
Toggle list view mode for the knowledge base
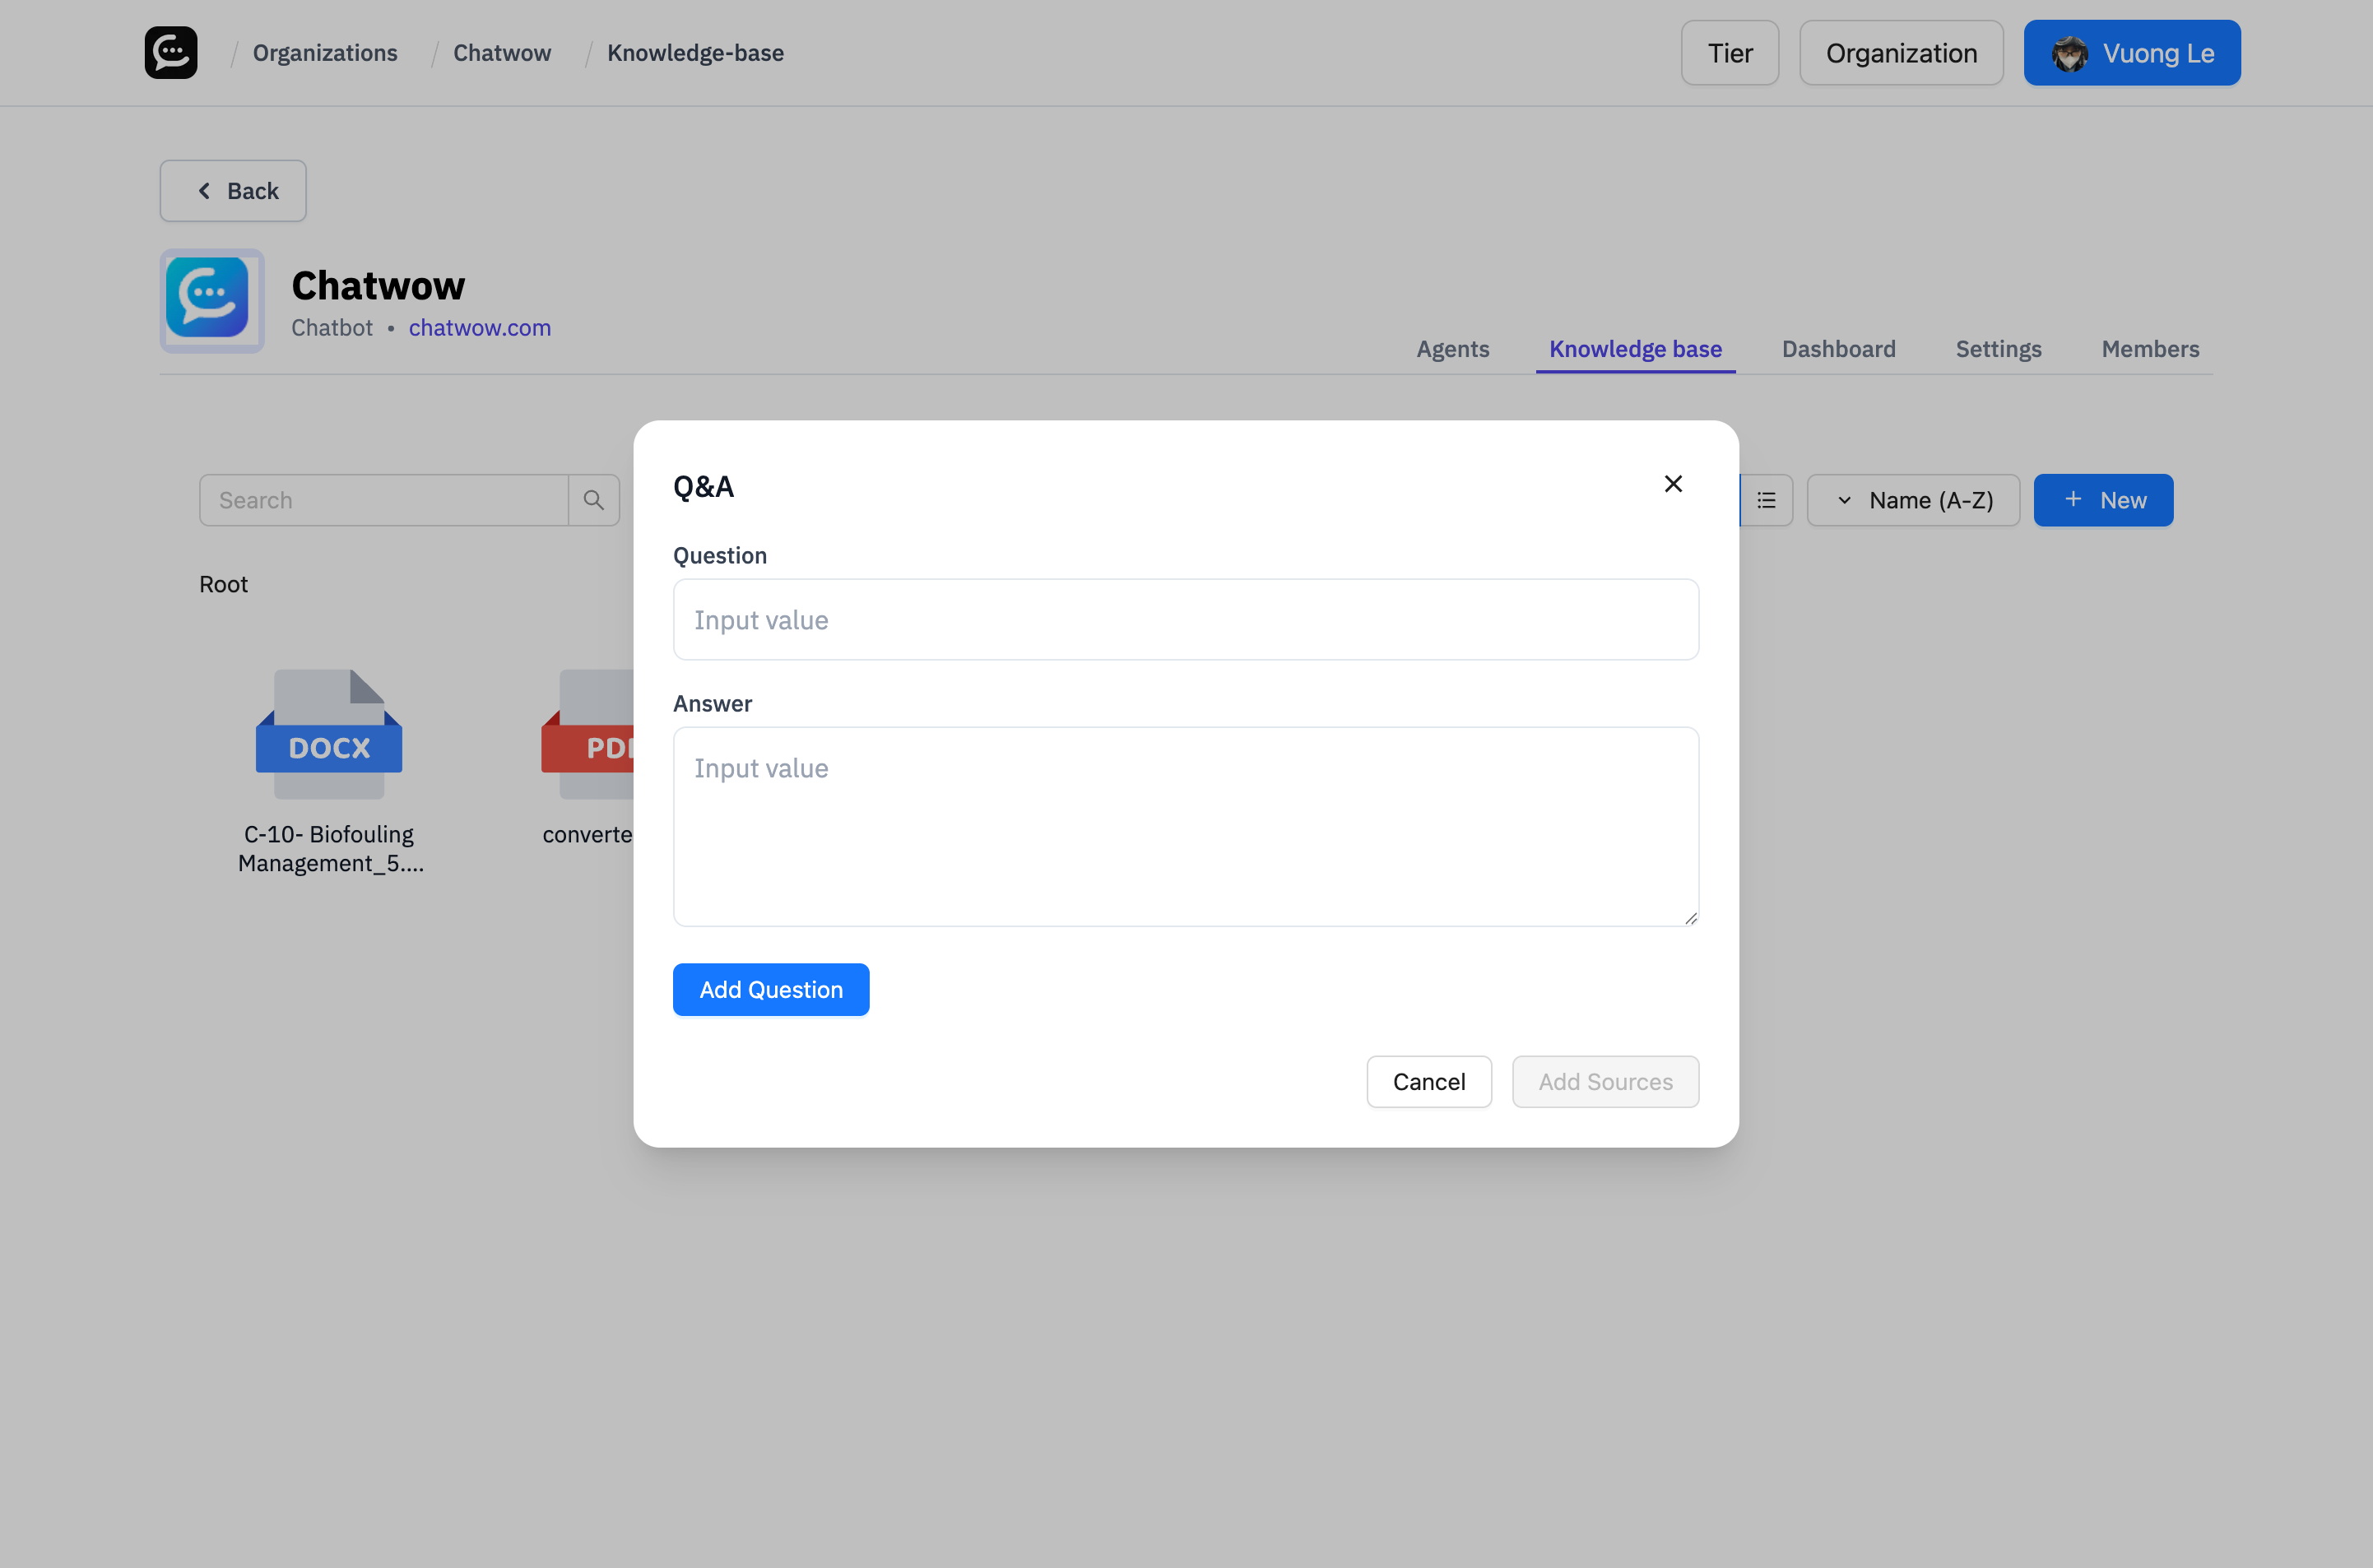pos(1766,499)
